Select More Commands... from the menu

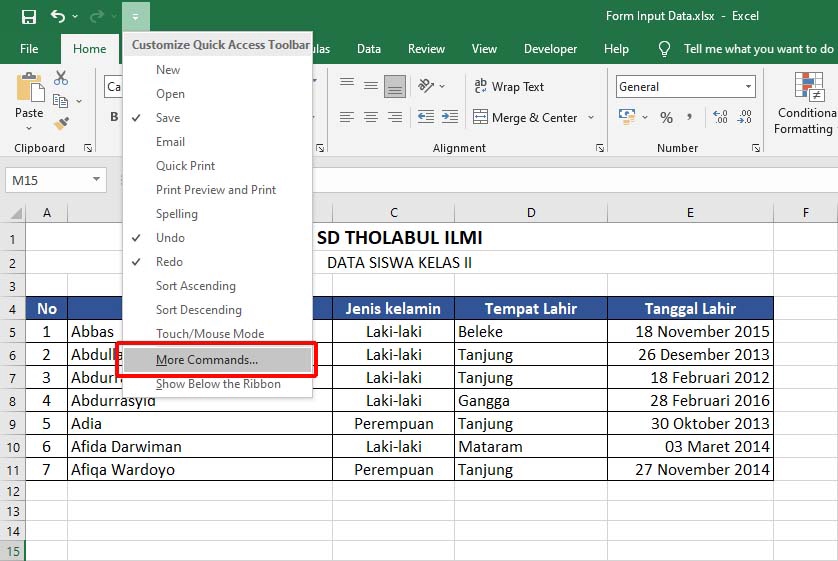click(207, 359)
